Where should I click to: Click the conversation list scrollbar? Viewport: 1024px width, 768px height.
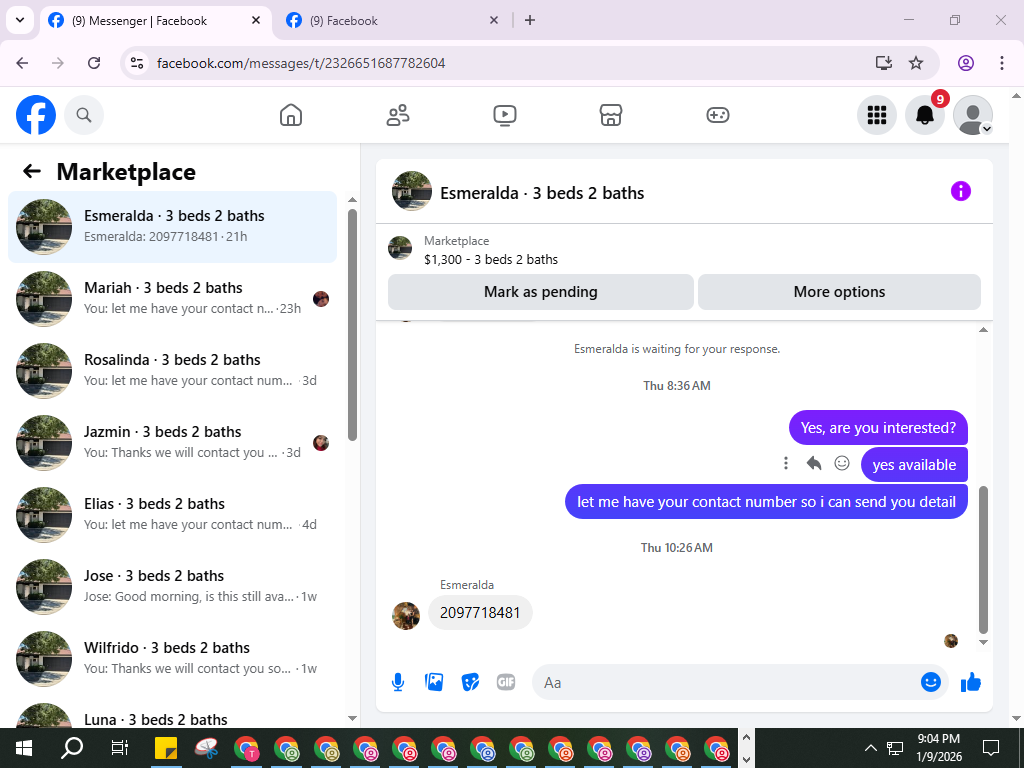353,325
